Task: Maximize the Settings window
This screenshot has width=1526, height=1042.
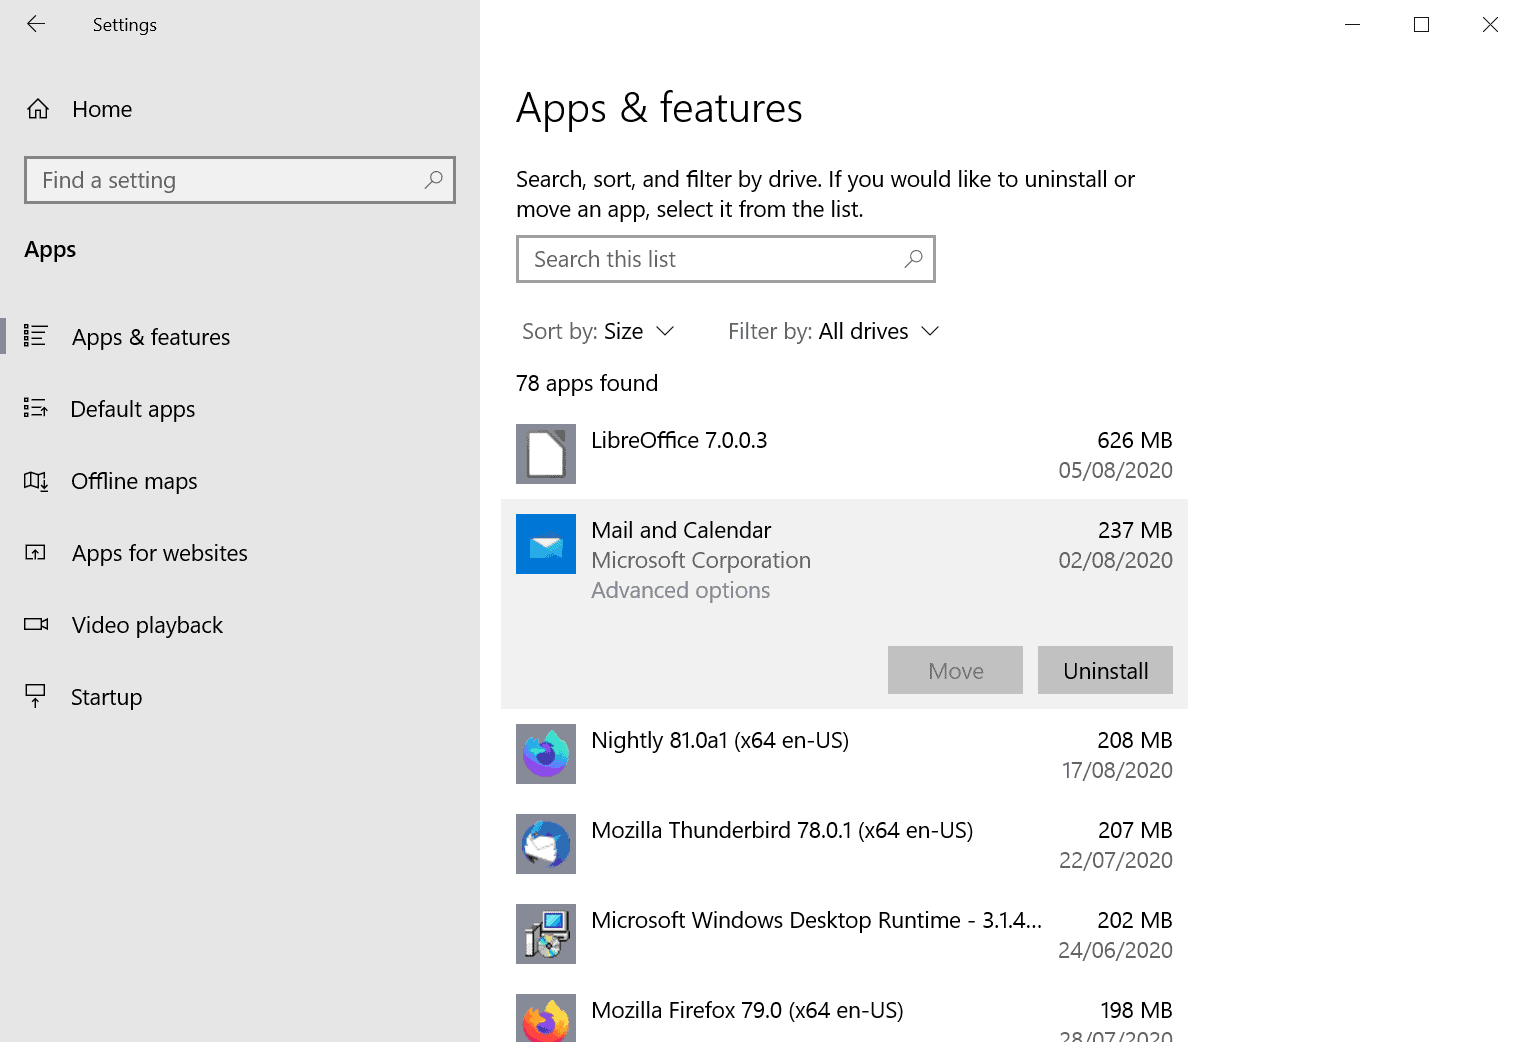Action: coord(1421,24)
